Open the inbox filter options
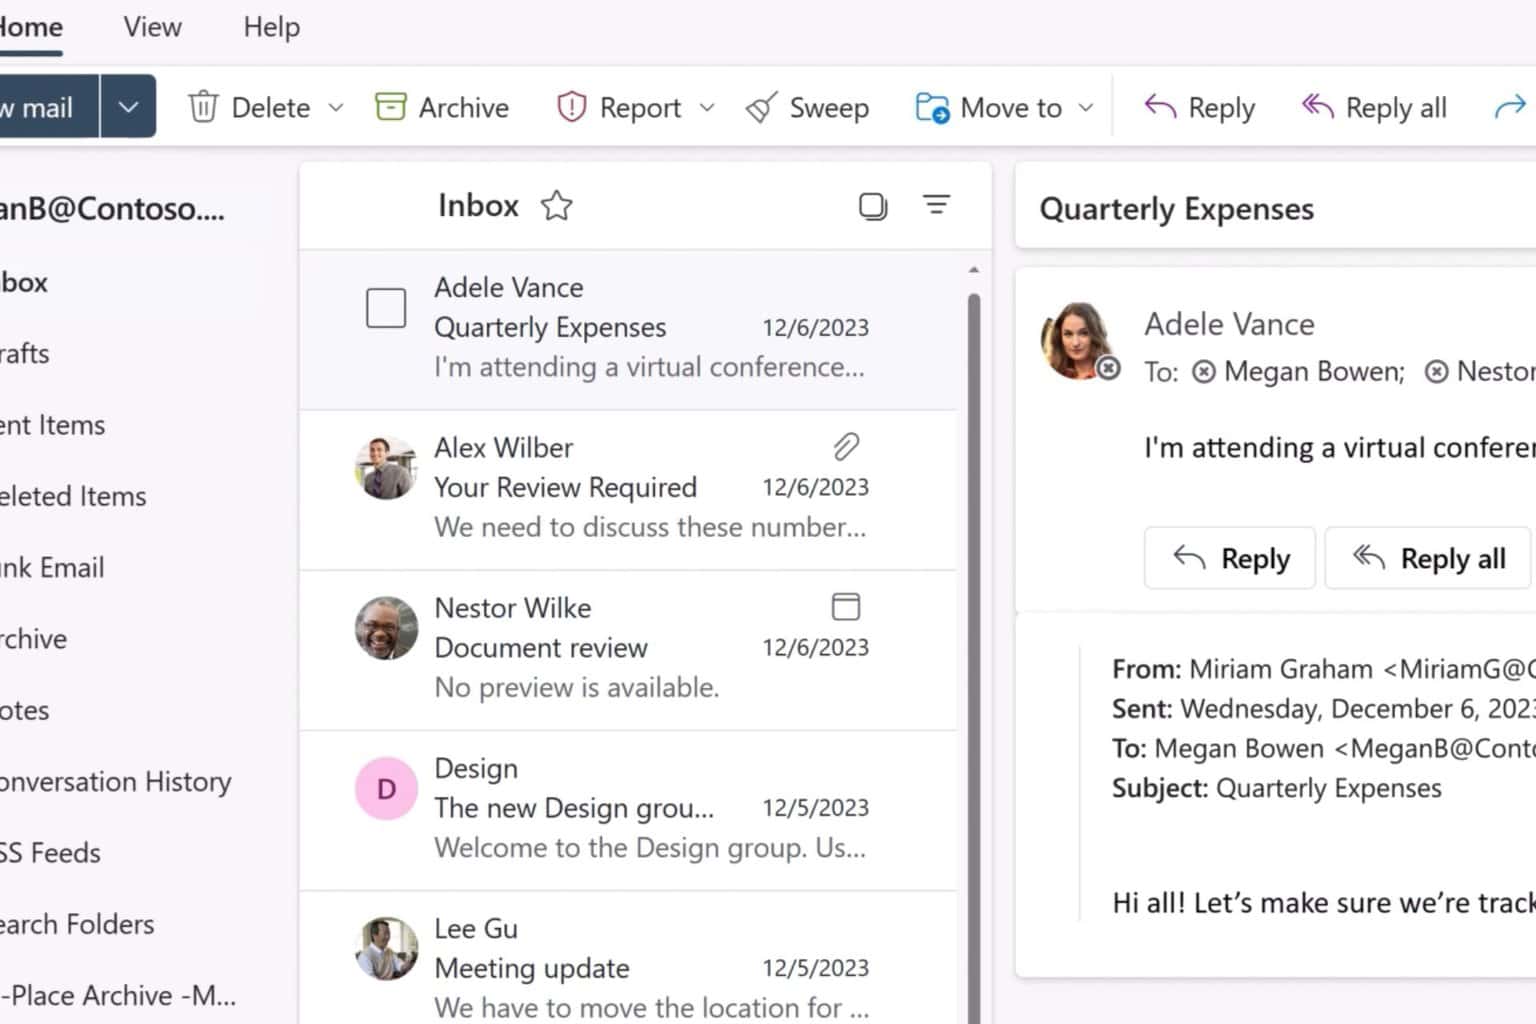 coord(936,205)
